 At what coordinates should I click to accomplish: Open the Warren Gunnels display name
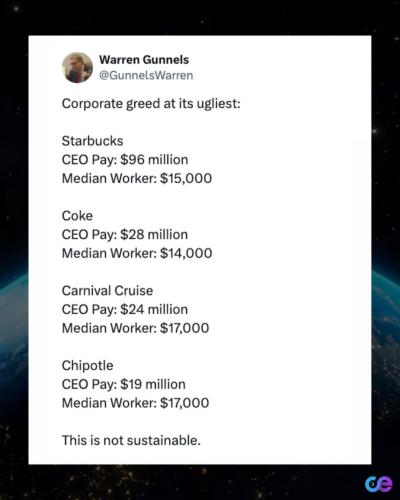click(x=144, y=60)
